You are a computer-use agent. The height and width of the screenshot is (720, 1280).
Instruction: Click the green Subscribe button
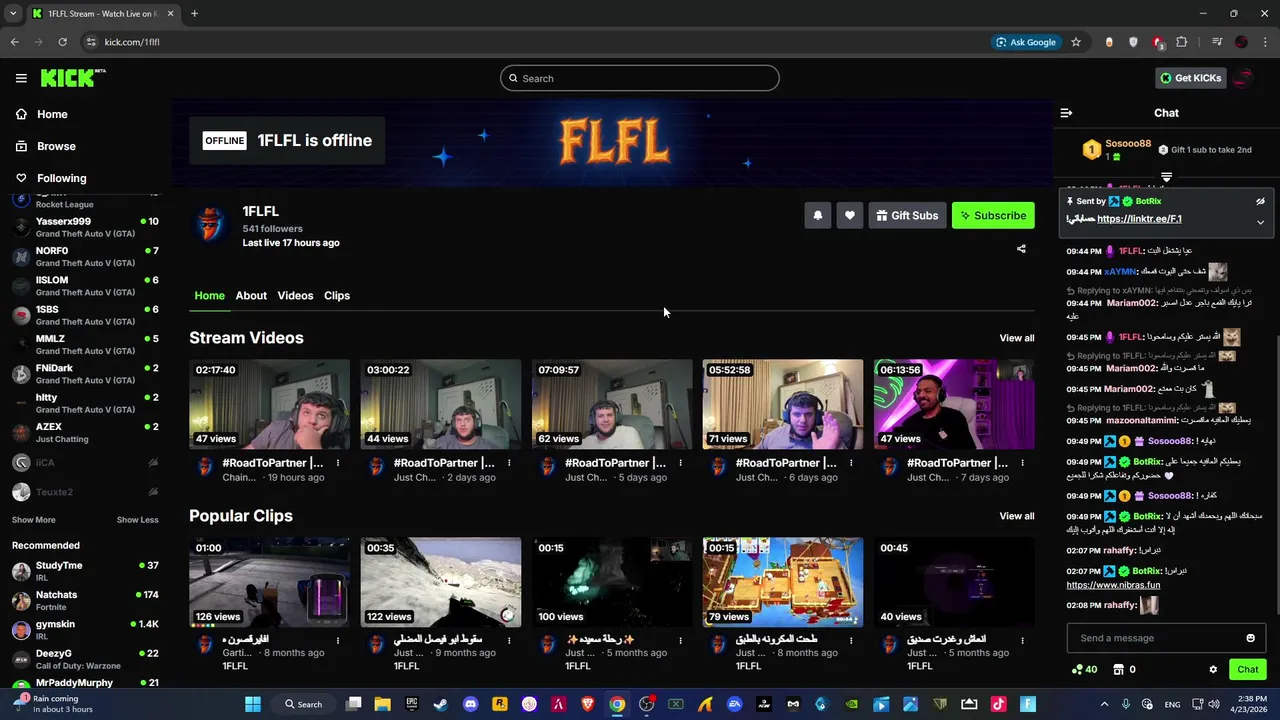993,215
